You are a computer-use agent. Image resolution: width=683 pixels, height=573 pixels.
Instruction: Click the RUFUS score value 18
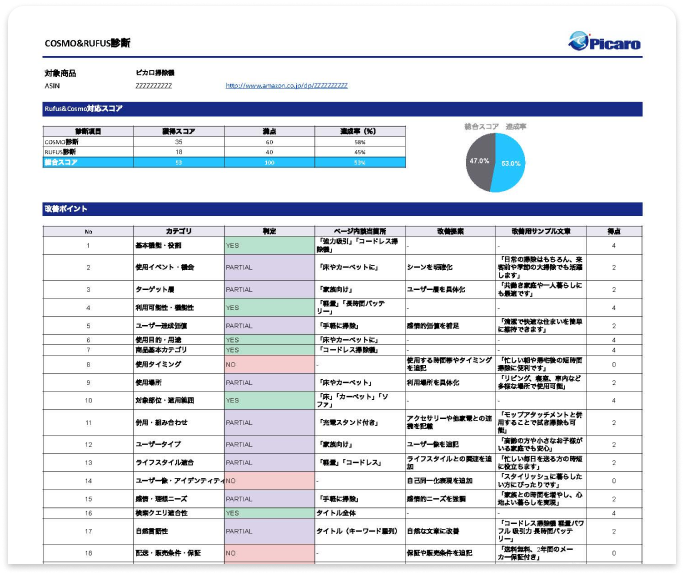point(179,152)
